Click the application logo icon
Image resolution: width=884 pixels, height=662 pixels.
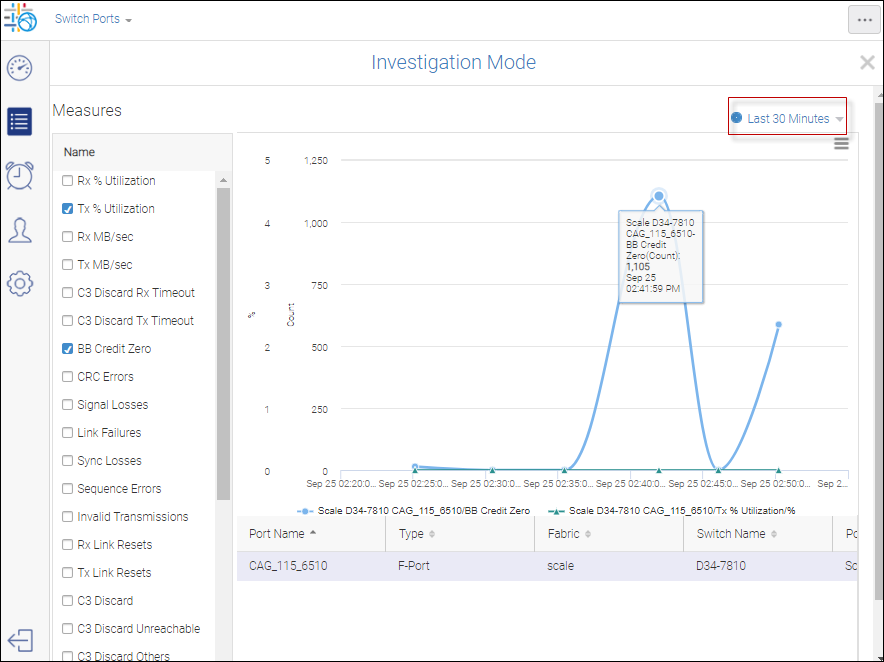20,18
